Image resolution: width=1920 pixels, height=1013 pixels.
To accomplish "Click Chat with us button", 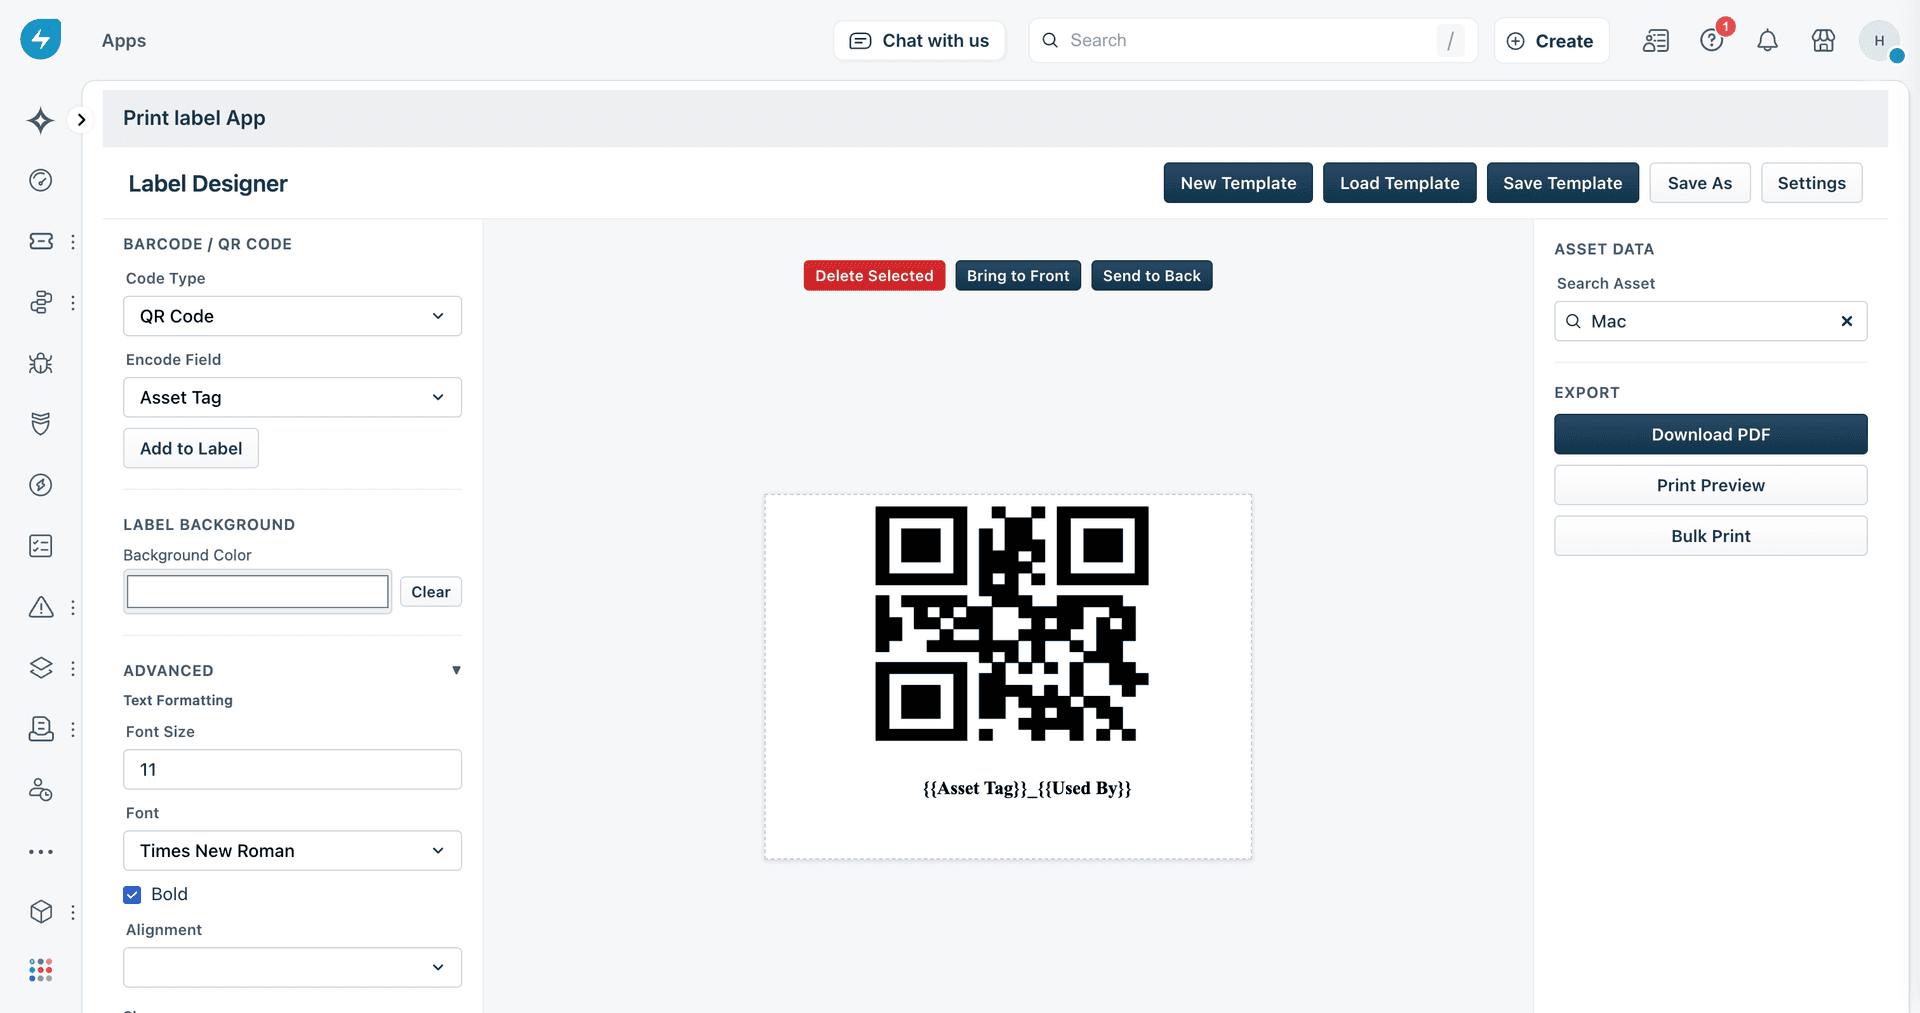I will tap(919, 40).
